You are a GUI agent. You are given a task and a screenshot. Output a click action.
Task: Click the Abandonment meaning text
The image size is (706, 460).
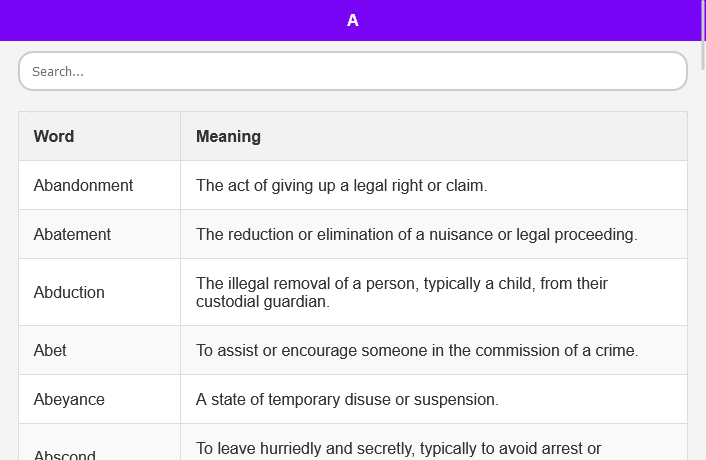tap(341, 185)
